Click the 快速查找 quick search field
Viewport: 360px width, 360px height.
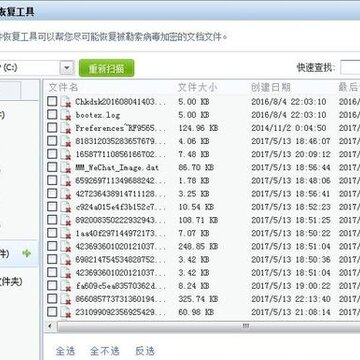pyautogui.click(x=350, y=68)
